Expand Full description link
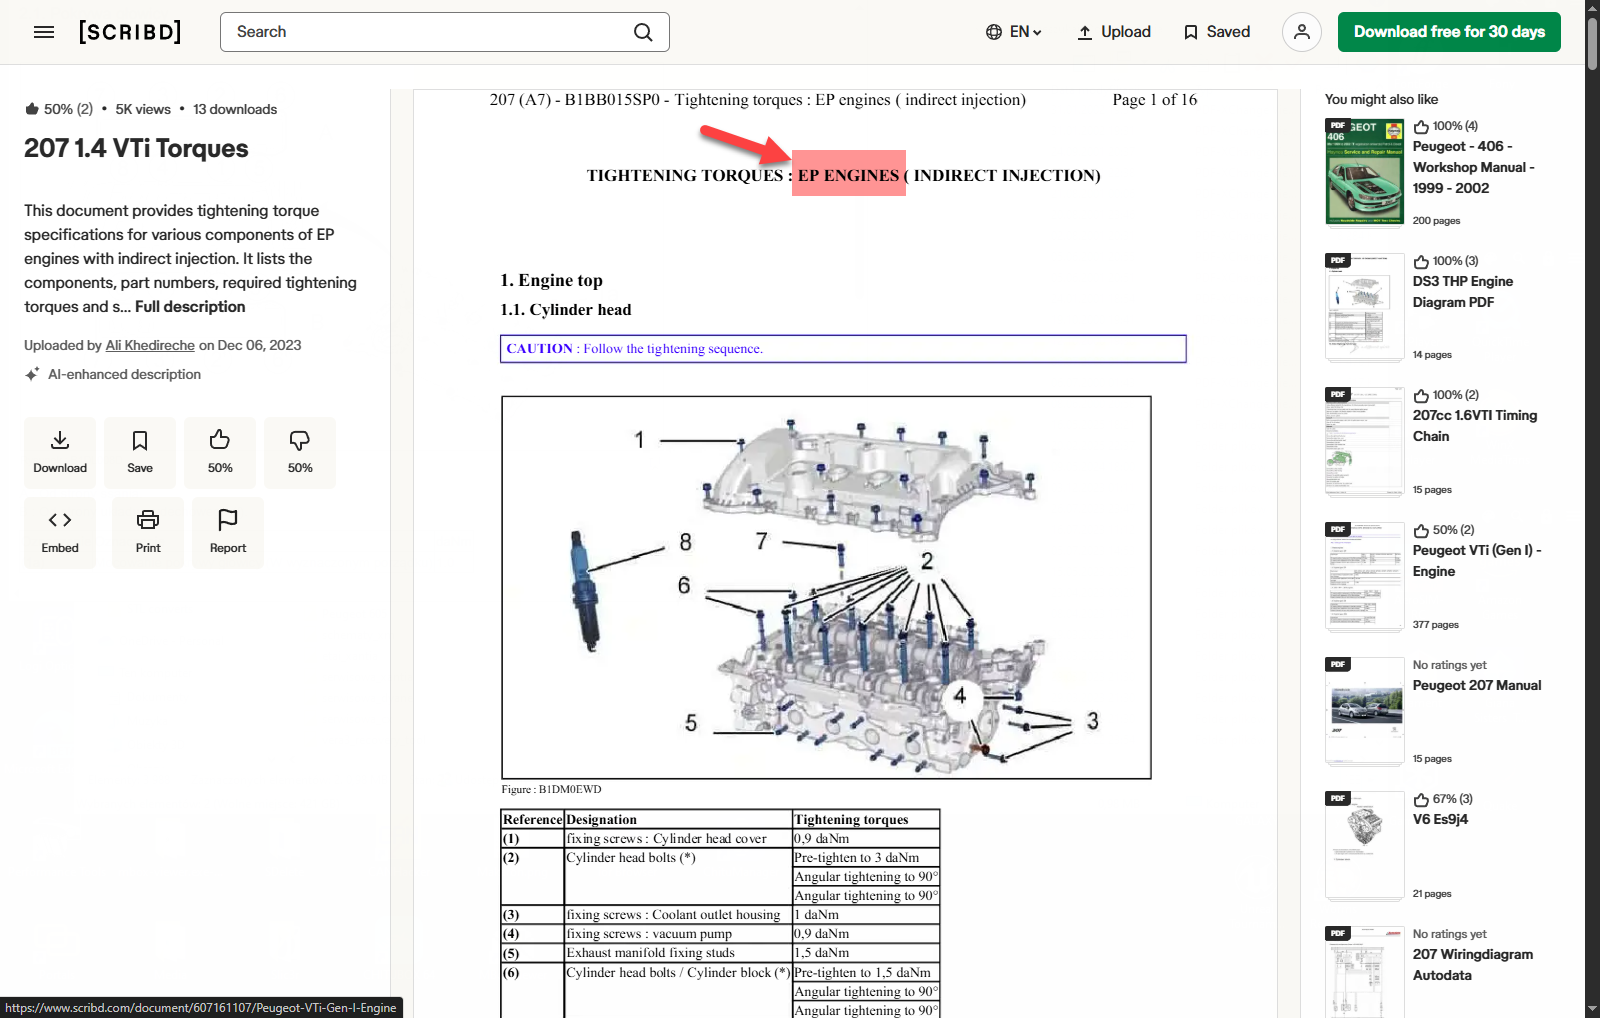 coord(190,307)
